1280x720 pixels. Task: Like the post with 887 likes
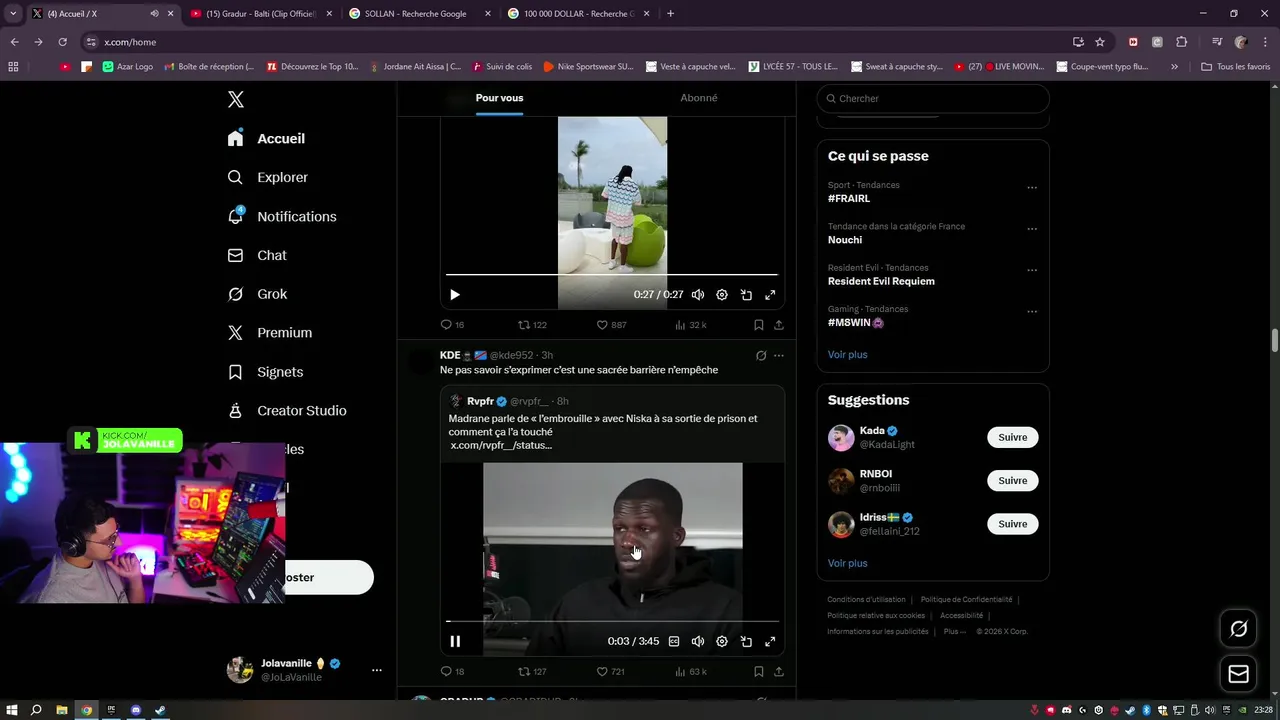(611, 325)
